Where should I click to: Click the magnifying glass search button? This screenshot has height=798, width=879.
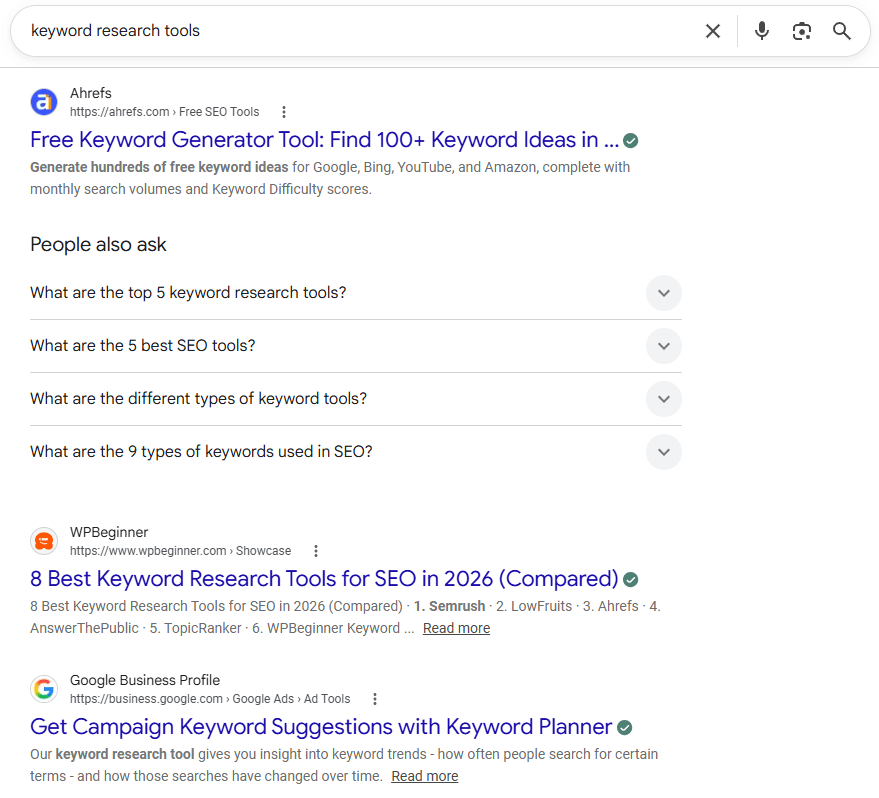tap(841, 31)
